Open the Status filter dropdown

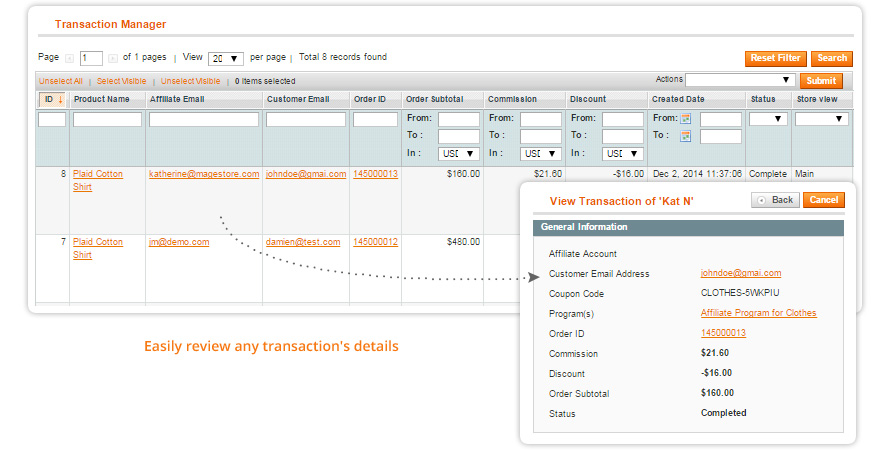pyautogui.click(x=768, y=119)
